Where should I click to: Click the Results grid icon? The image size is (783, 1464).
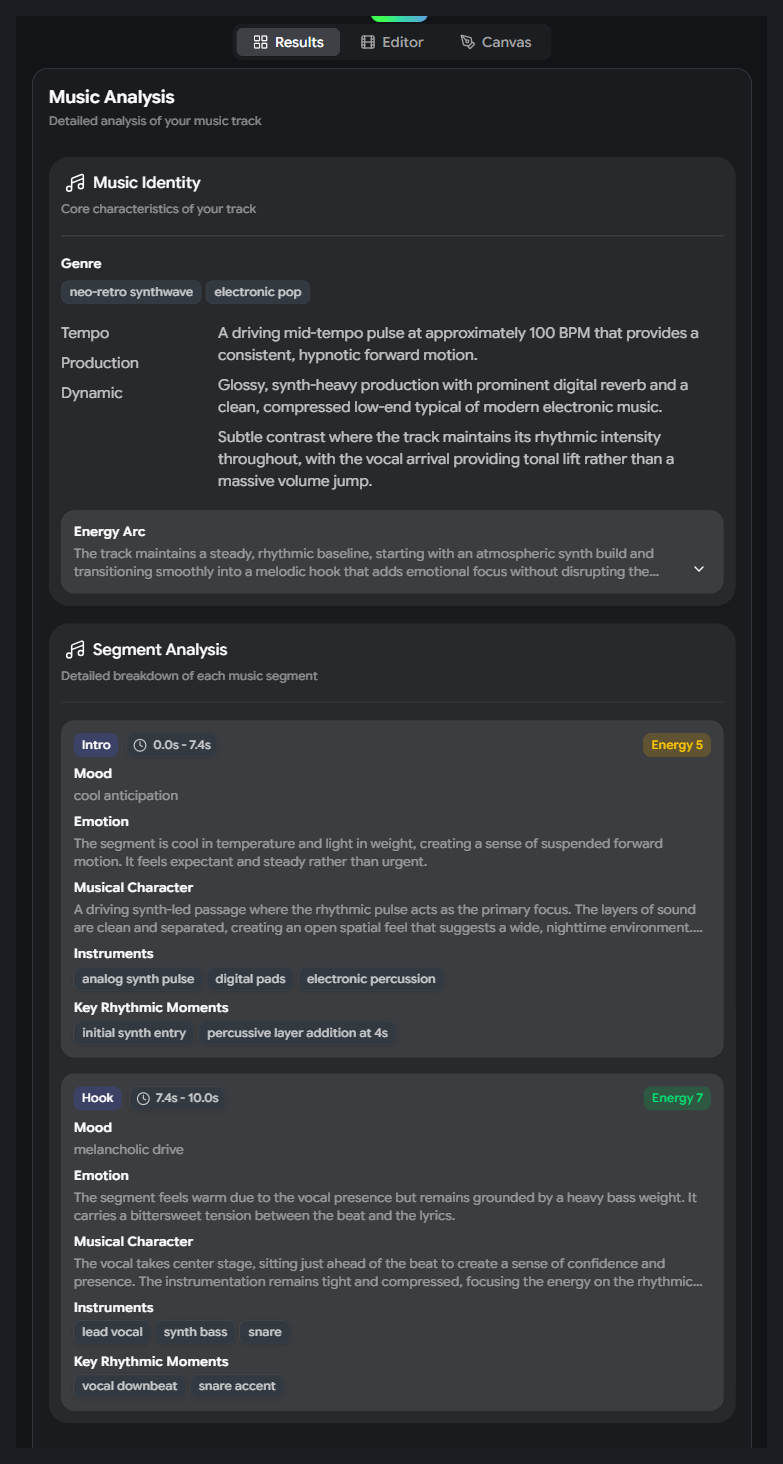[x=260, y=42]
